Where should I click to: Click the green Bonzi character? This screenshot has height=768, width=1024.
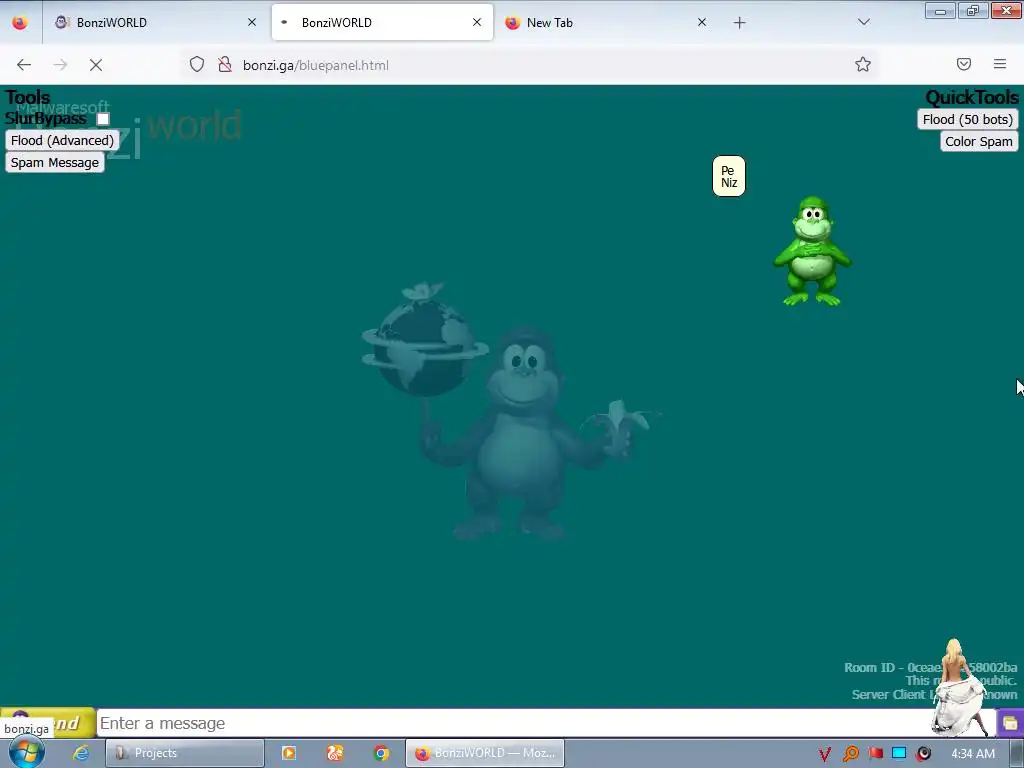(x=812, y=251)
